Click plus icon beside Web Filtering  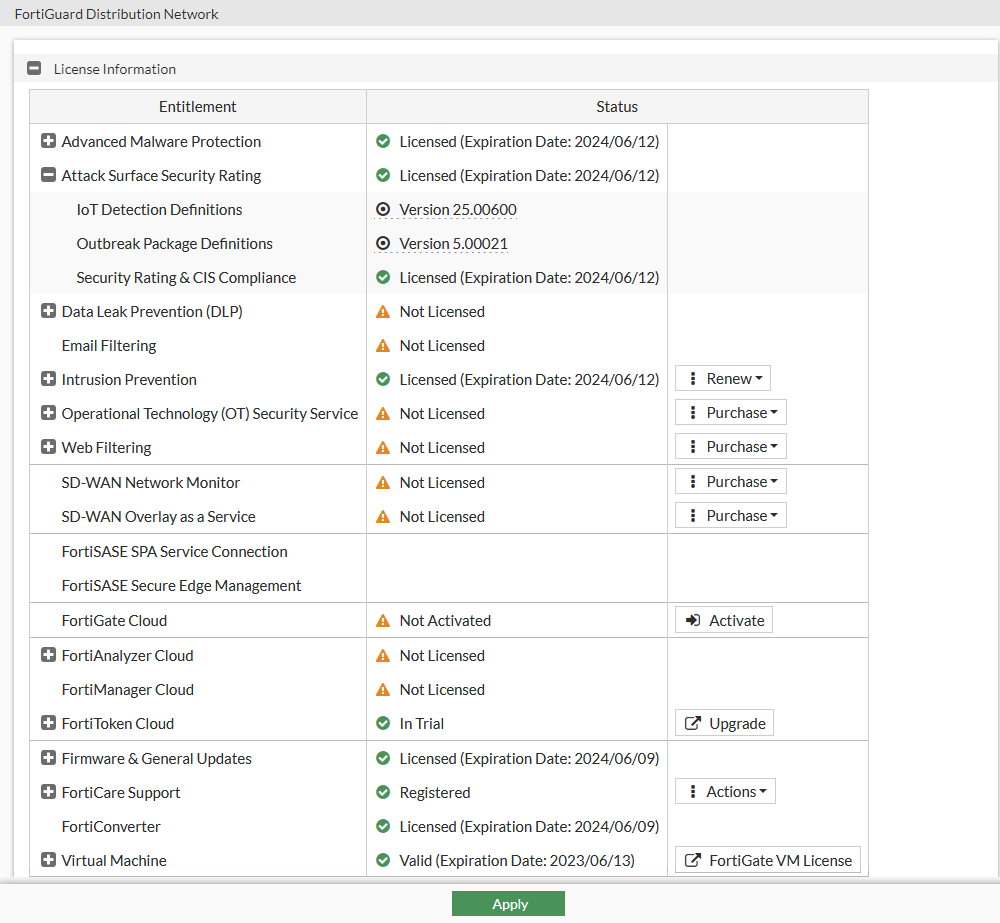coord(48,447)
